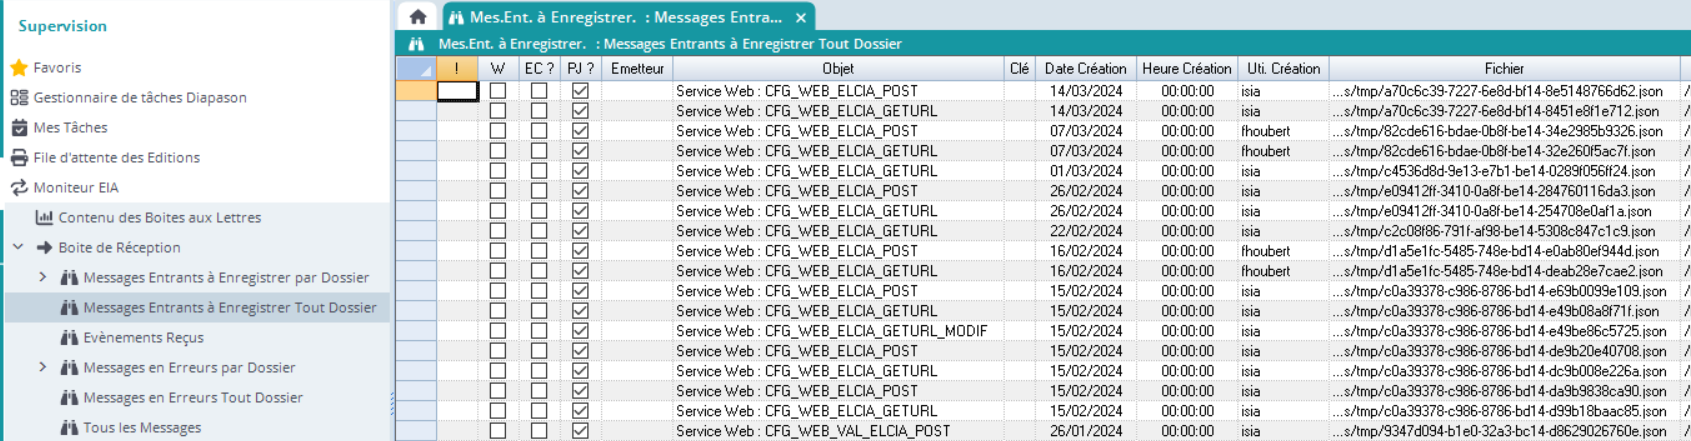Screen dimensions: 1691x441
Task: Expand Messages Entrants à Enregistrer par Dossier
Action: point(43,277)
